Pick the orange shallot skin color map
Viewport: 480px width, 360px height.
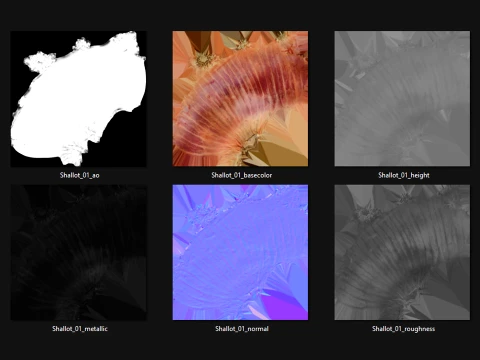(240, 99)
